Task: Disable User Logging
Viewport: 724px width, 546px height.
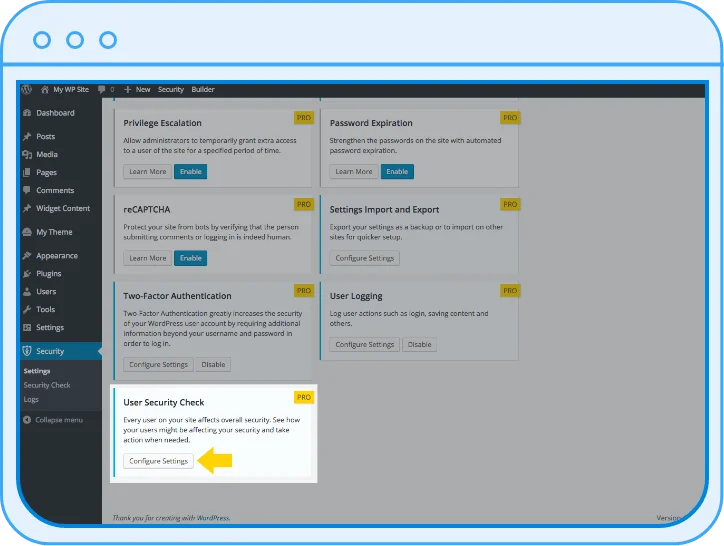Action: [419, 344]
